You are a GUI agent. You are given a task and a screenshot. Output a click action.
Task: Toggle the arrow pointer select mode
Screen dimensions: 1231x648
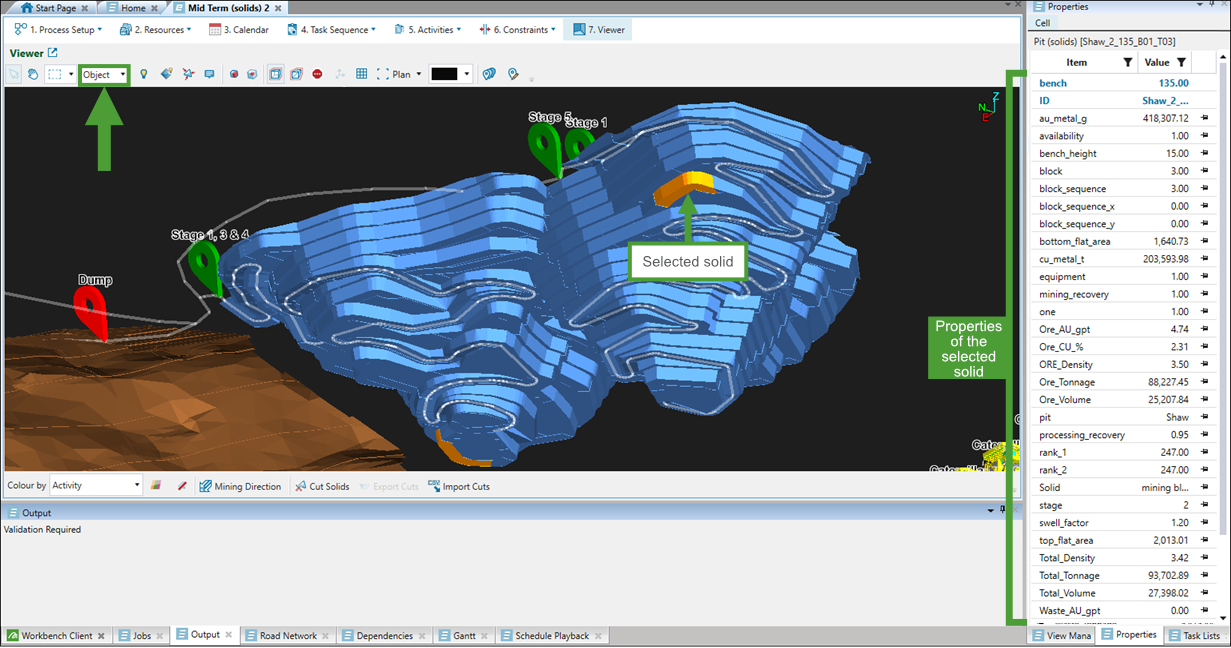pos(14,74)
